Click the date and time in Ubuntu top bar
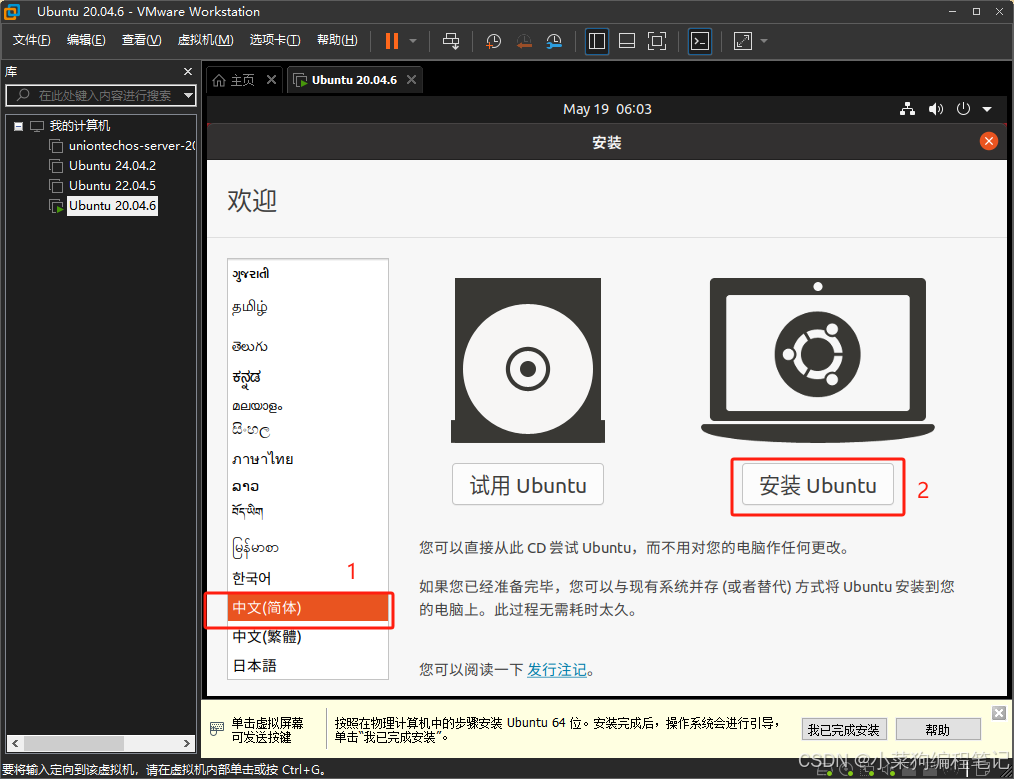This screenshot has height=779, width=1014. [x=607, y=109]
